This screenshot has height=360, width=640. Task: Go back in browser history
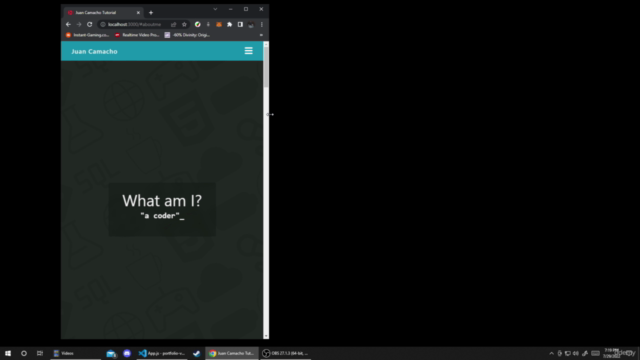point(68,24)
